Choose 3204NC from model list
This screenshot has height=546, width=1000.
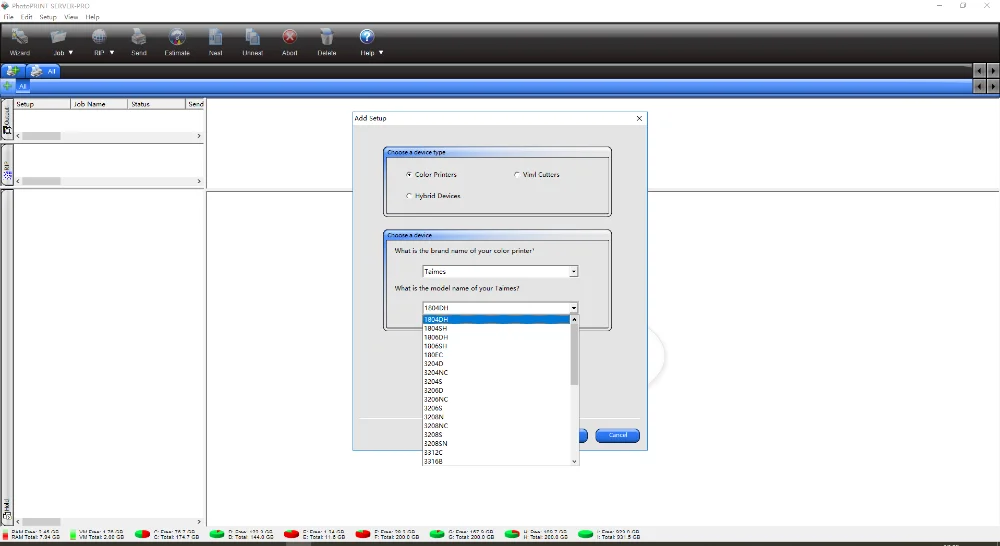tap(496, 373)
